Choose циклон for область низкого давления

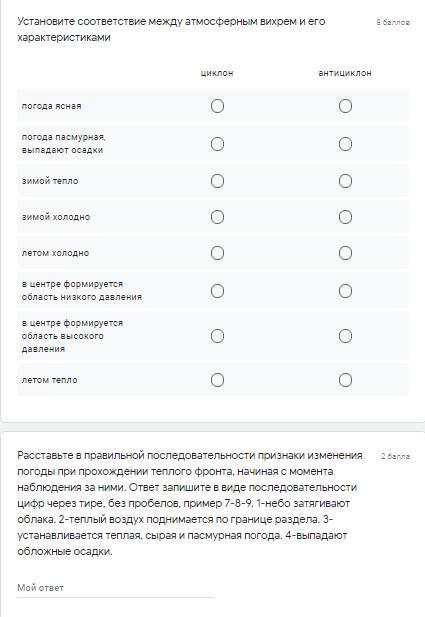tap(217, 291)
